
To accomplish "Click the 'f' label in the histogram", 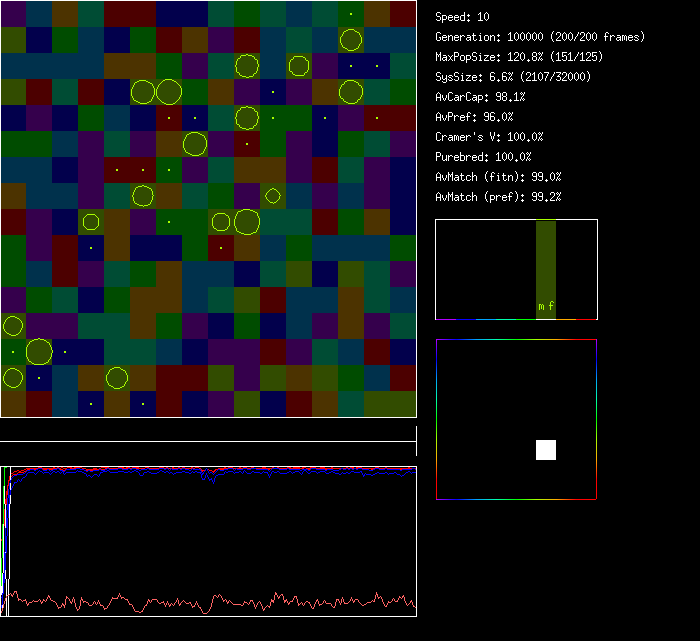I will [551, 306].
